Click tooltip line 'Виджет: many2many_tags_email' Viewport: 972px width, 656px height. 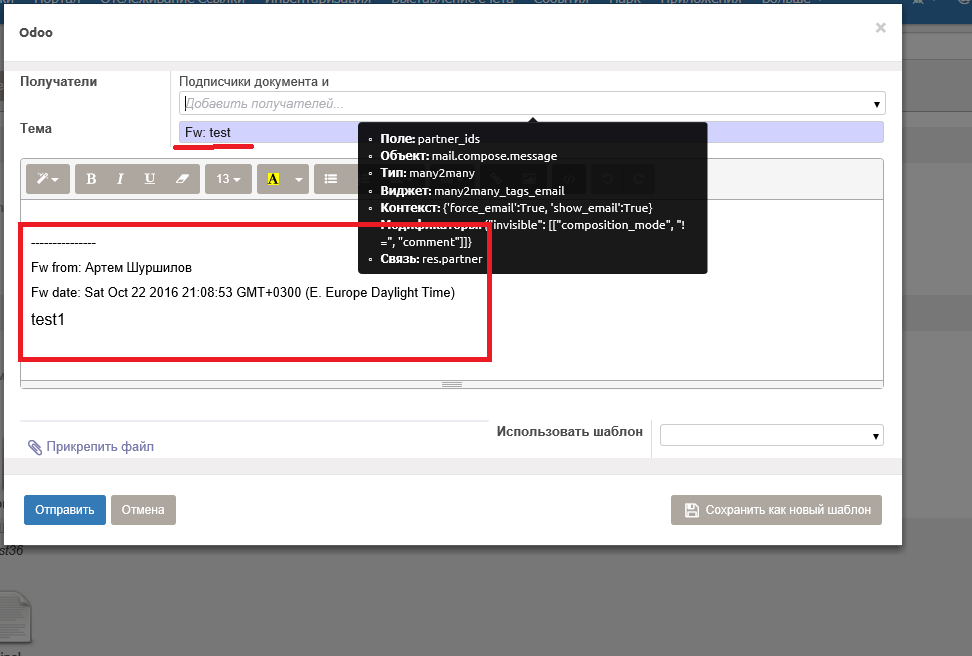point(472,190)
